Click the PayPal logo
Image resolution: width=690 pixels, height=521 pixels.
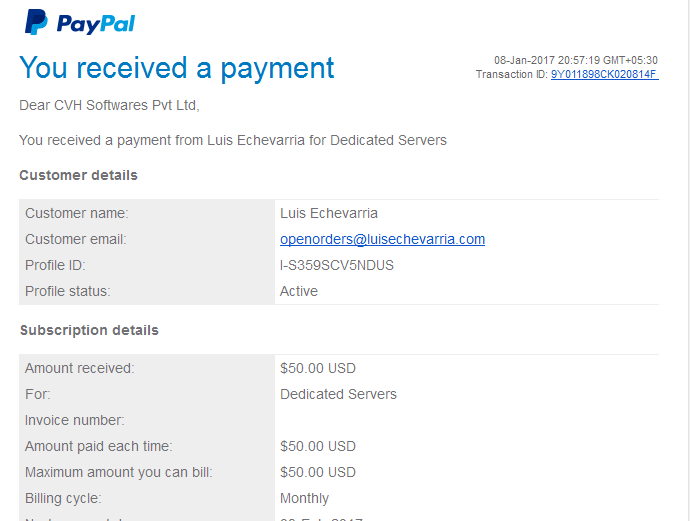tap(80, 22)
